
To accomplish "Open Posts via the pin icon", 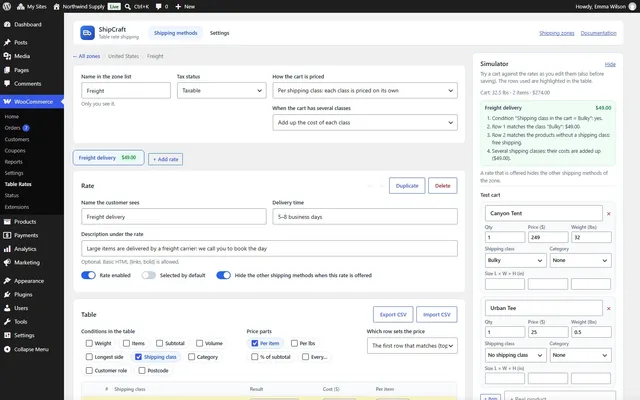I will 7,42.
